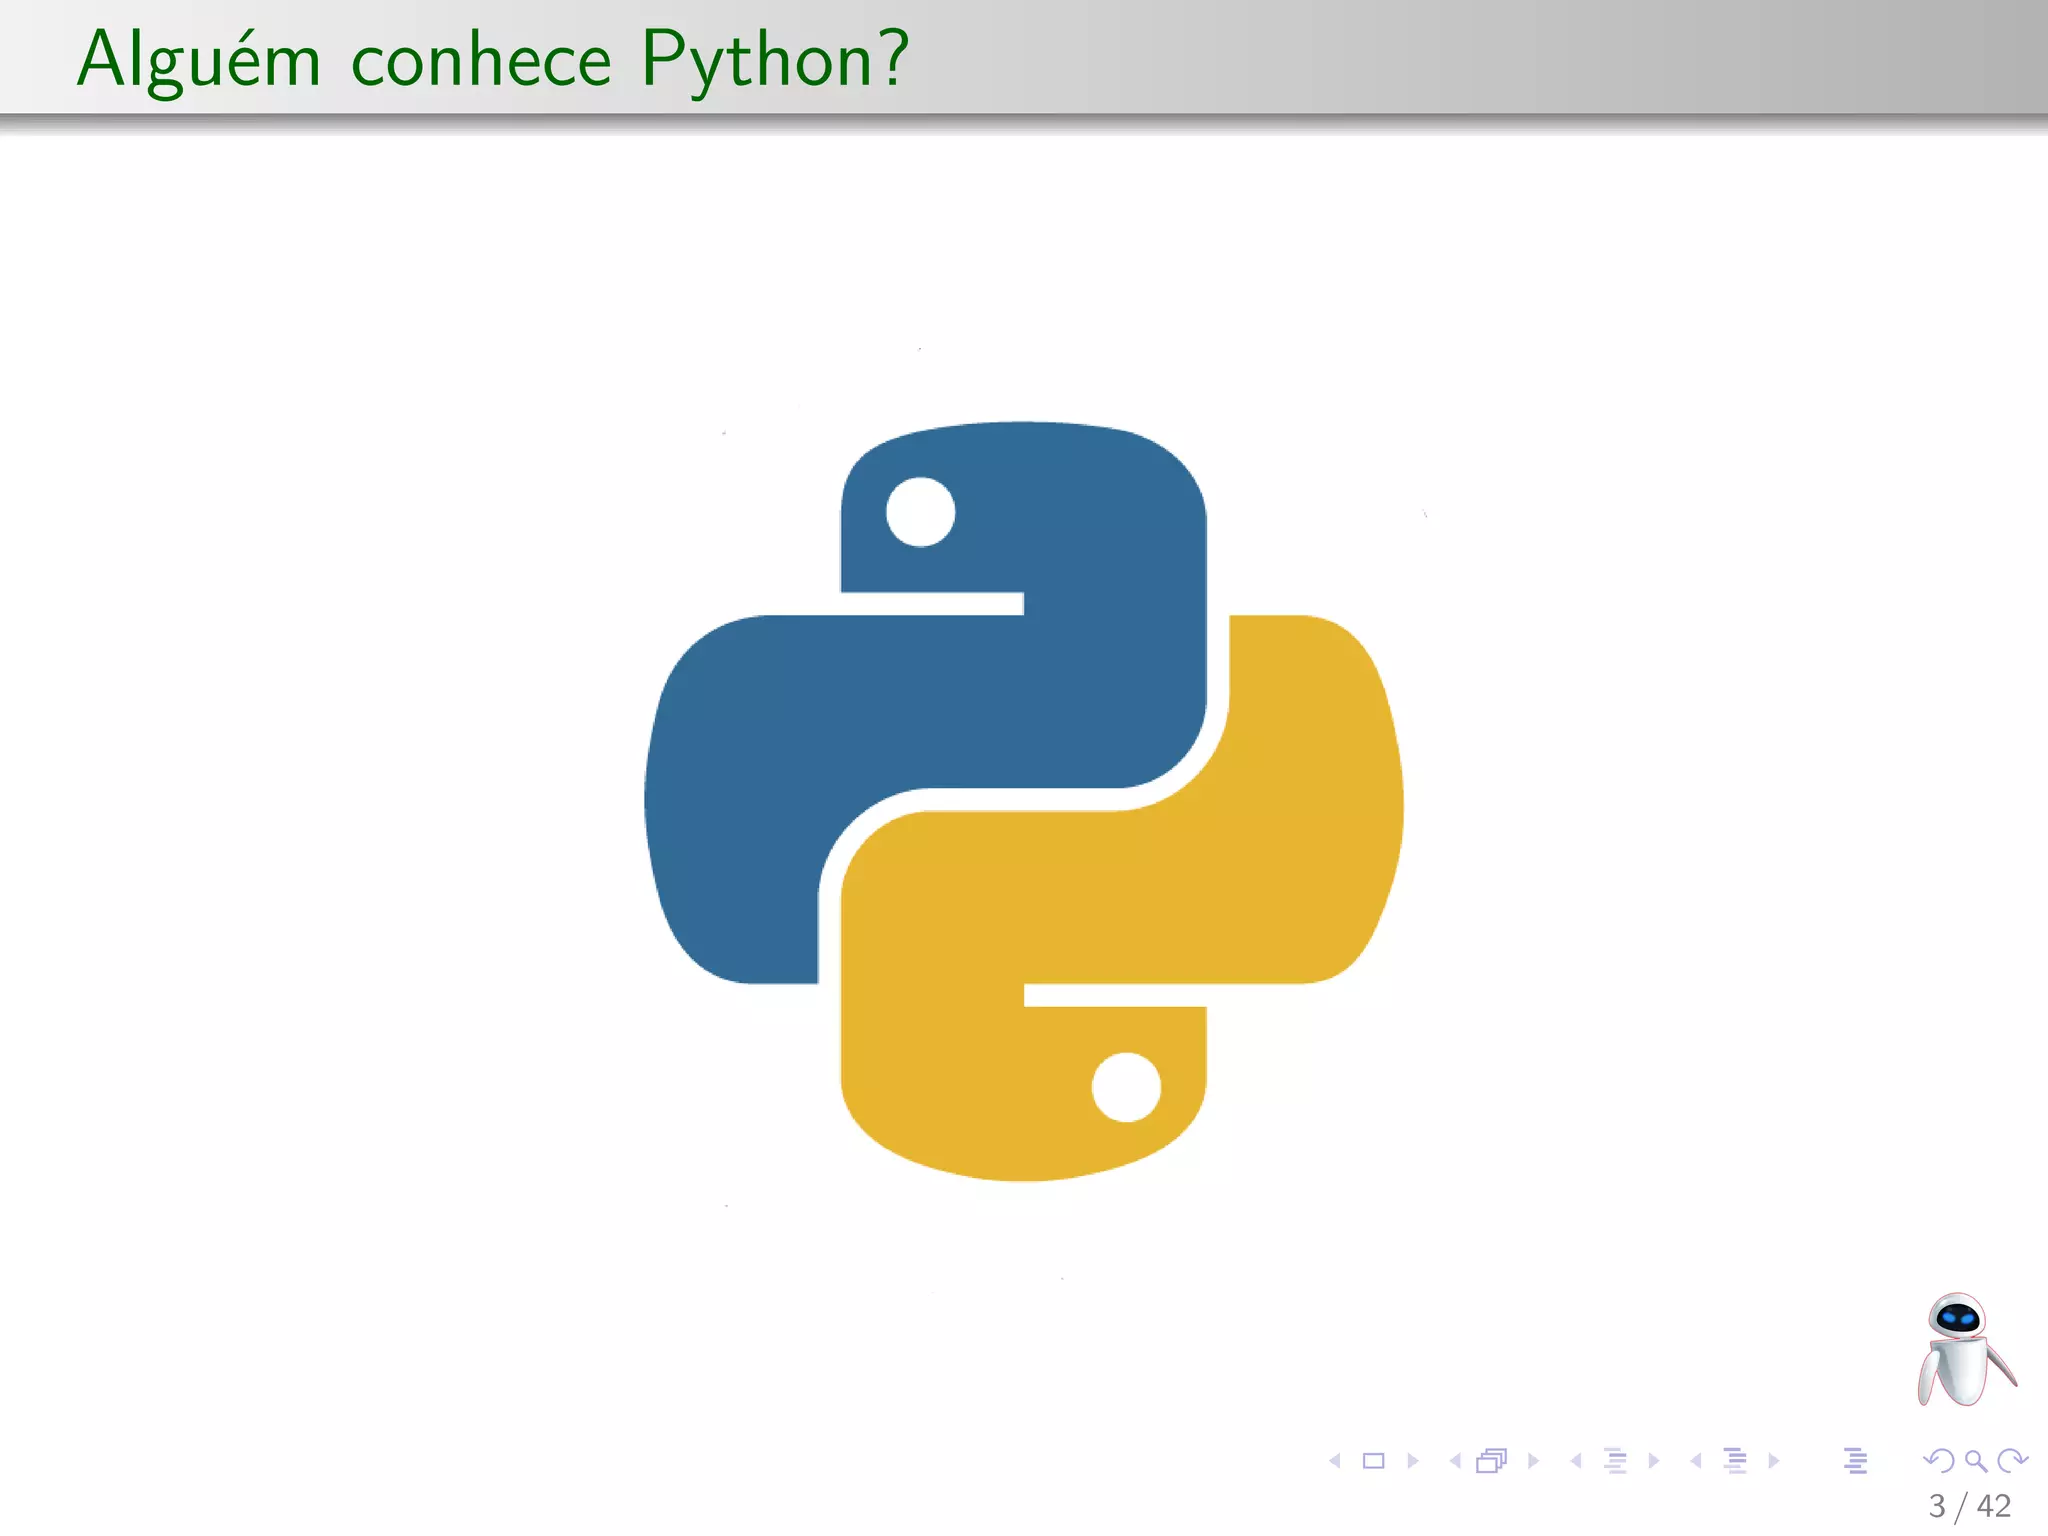The height and width of the screenshot is (1536, 2048).
Task: Click the left arrow before the section lines icon
Action: click(x=1696, y=1461)
